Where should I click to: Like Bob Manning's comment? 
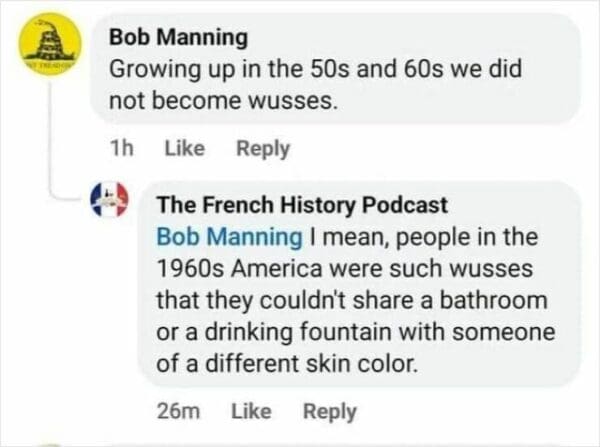(183, 148)
